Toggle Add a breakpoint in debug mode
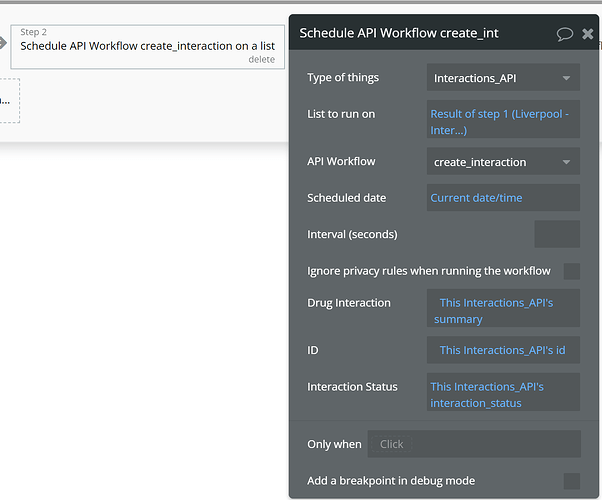The width and height of the screenshot is (602, 500). [572, 481]
